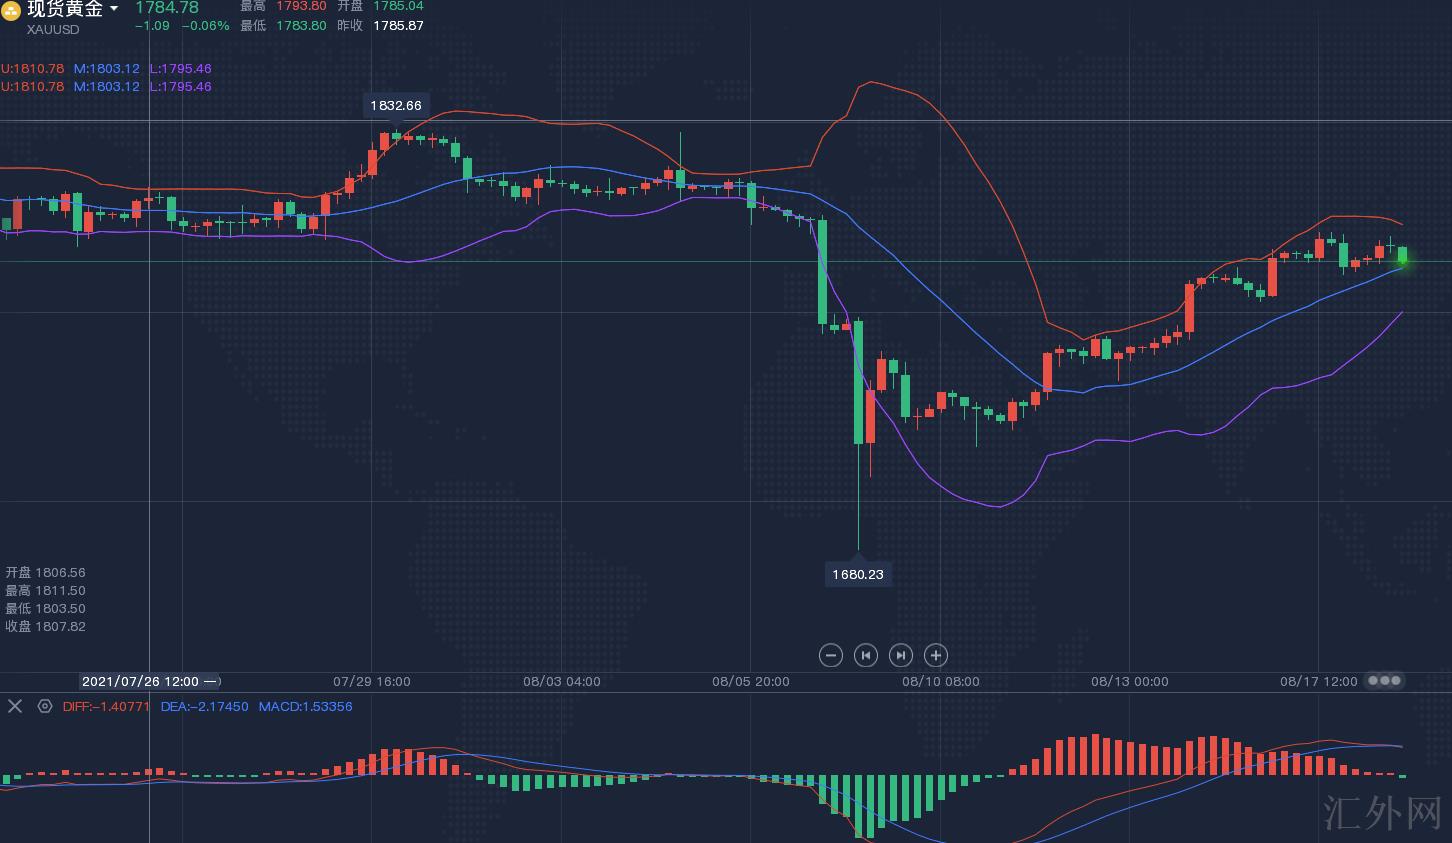Open the three-dot more options button

[x=1384, y=681]
